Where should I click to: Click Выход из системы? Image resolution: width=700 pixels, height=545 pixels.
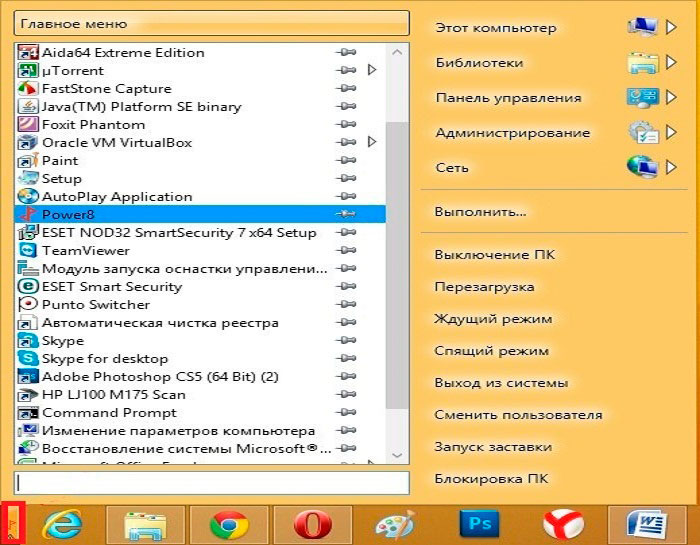501,383
